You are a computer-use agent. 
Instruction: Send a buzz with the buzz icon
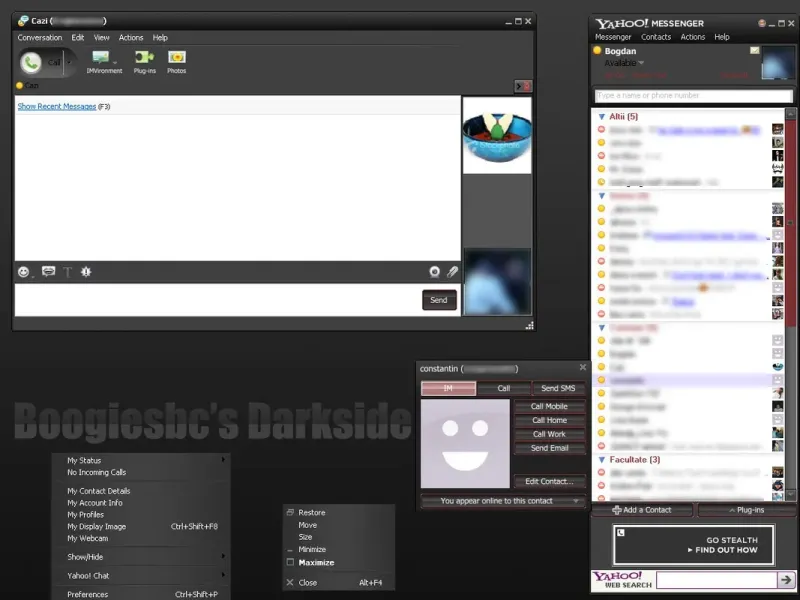coord(86,272)
